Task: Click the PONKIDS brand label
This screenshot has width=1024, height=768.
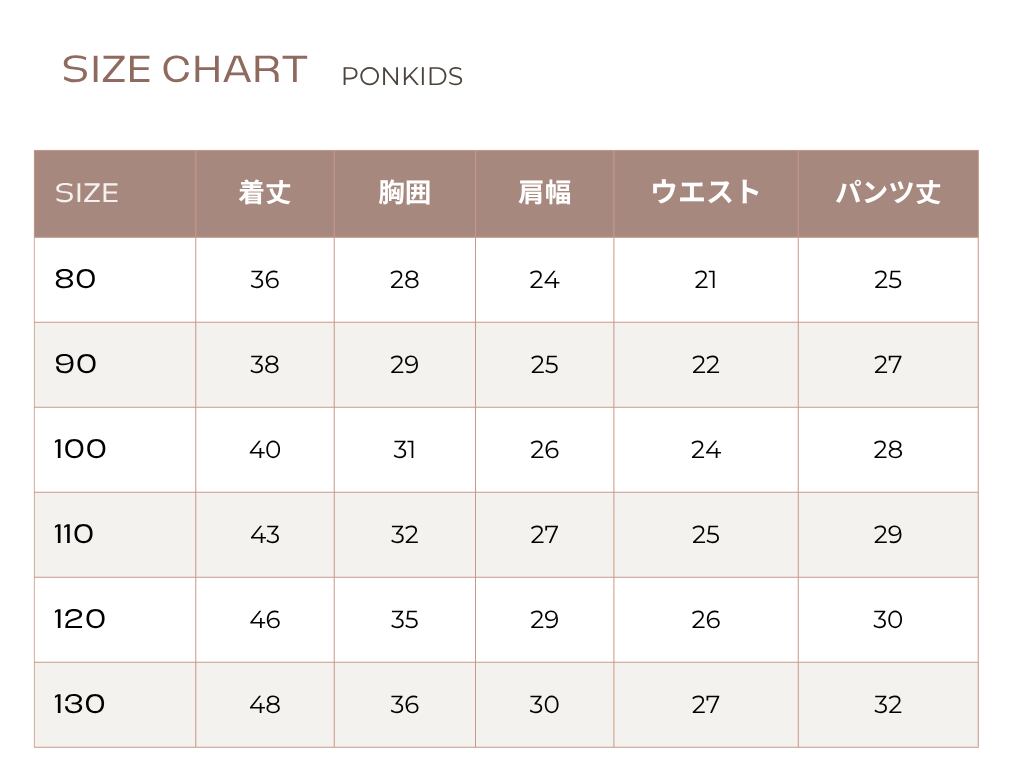Action: [x=402, y=77]
